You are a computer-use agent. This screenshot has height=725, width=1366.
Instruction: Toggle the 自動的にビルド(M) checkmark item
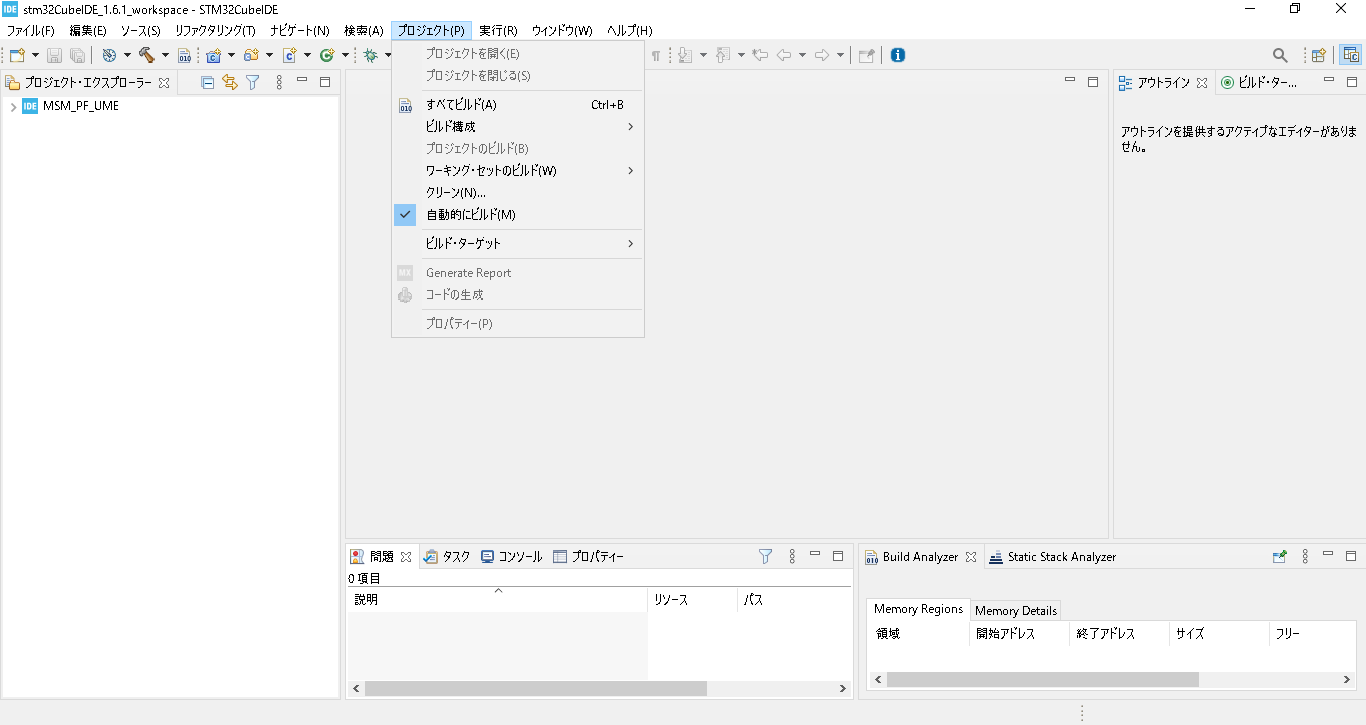pos(518,215)
